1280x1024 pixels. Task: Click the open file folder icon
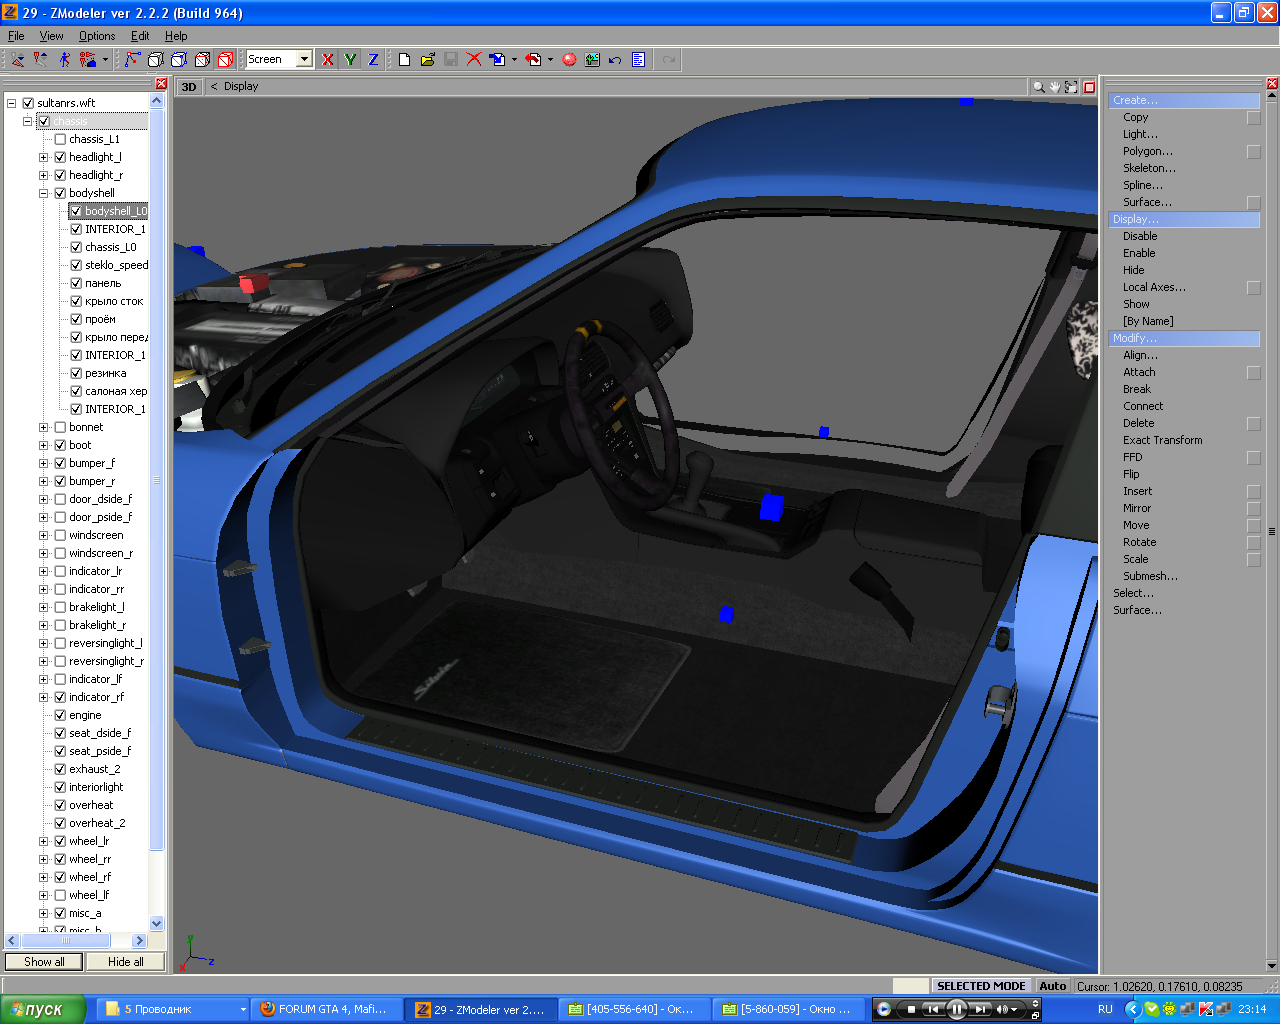click(427, 60)
